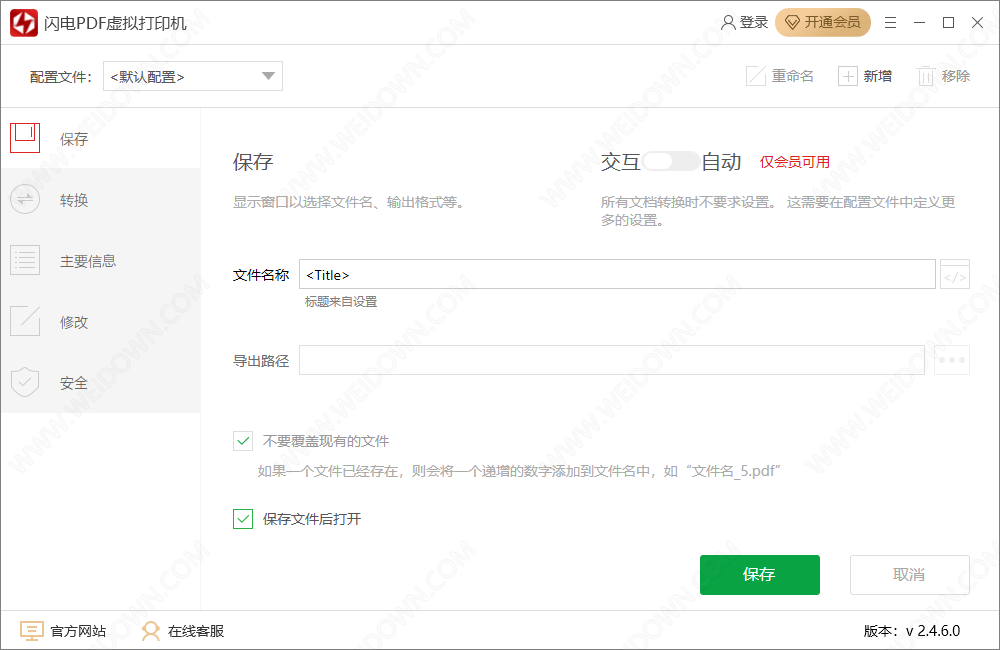Click the 取消 cancel button
The image size is (1000, 650).
point(909,575)
